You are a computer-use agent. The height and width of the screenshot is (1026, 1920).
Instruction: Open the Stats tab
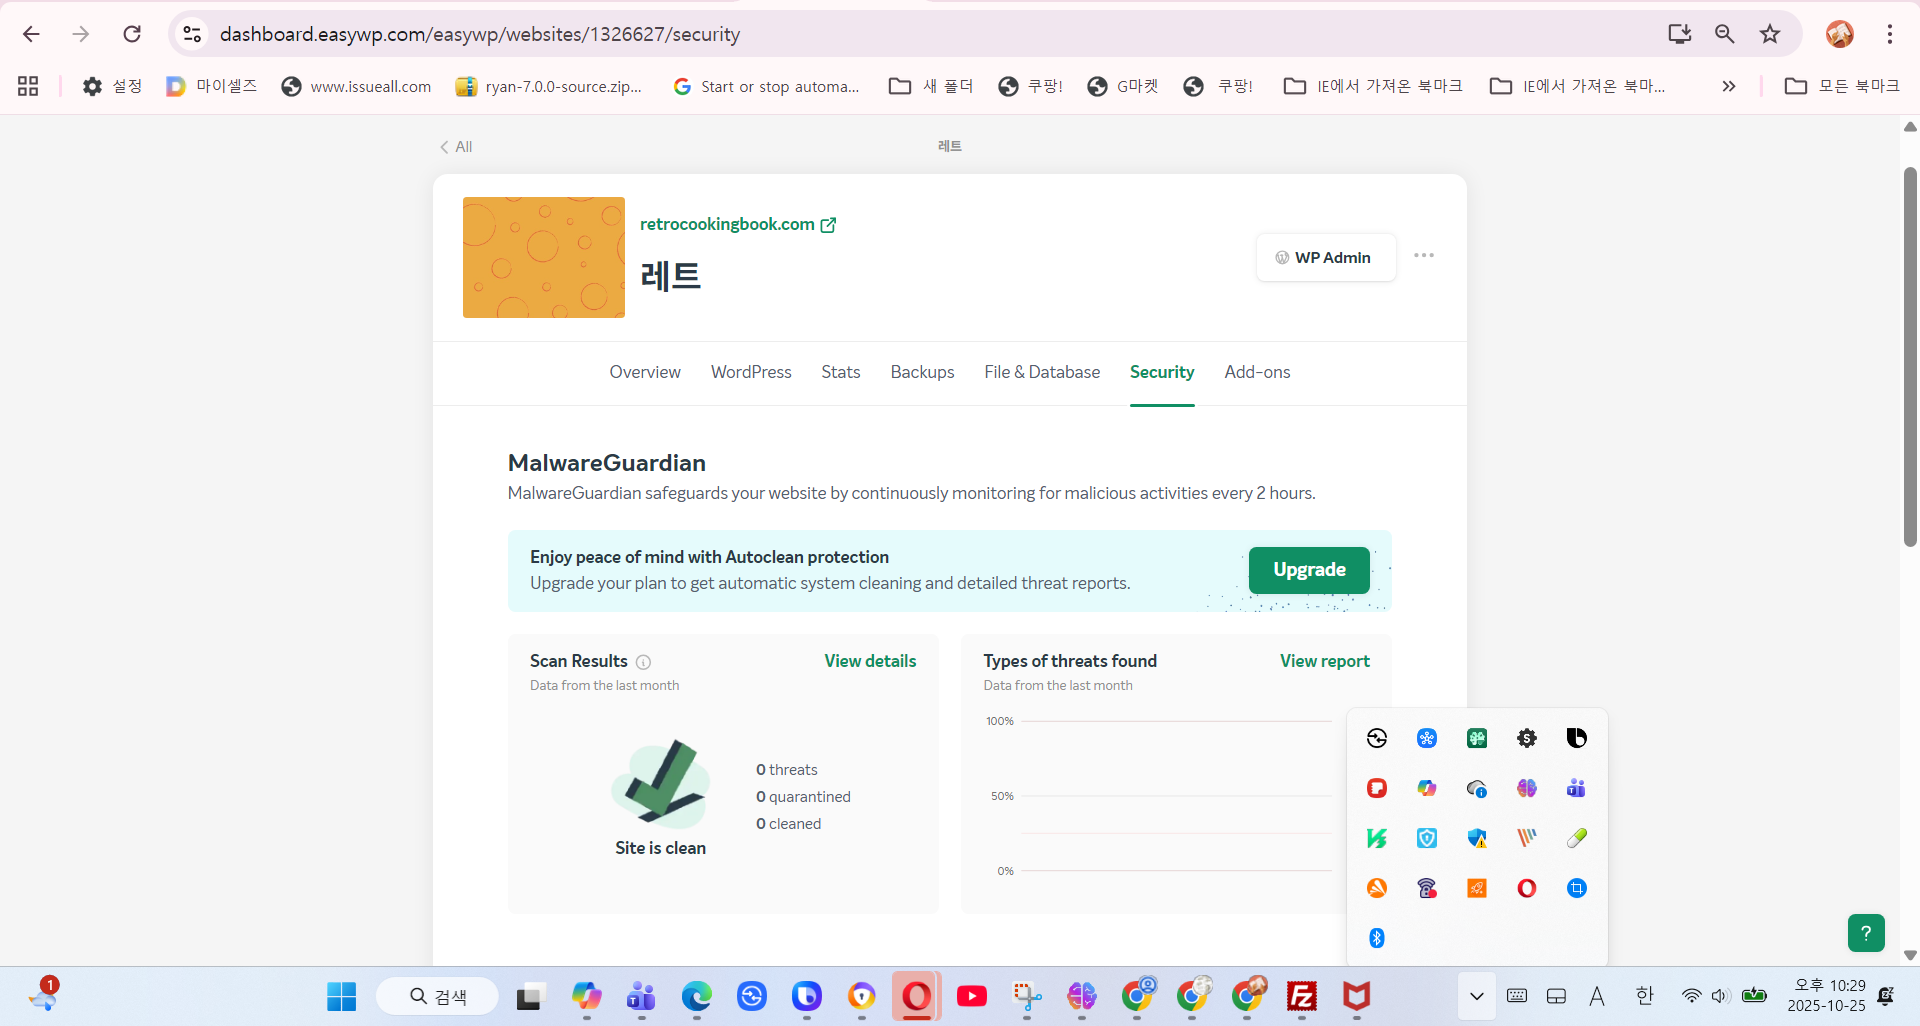841,372
